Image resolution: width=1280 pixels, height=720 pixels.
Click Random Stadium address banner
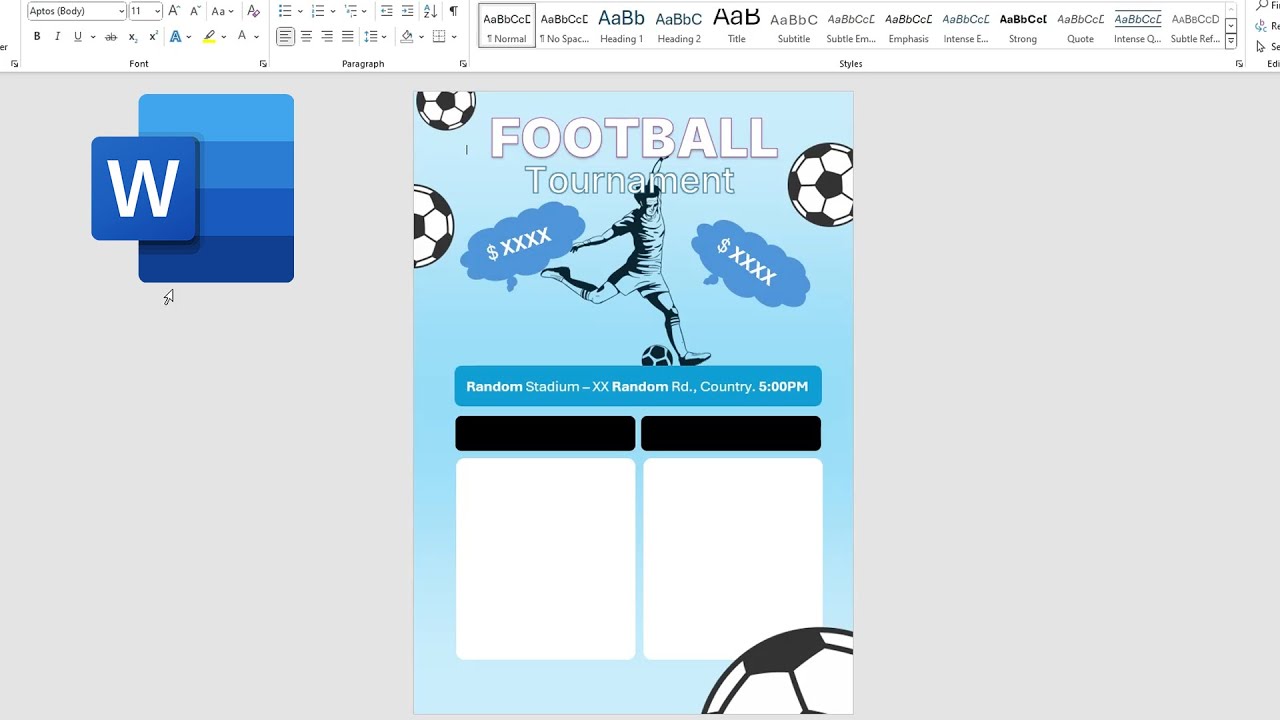[638, 386]
